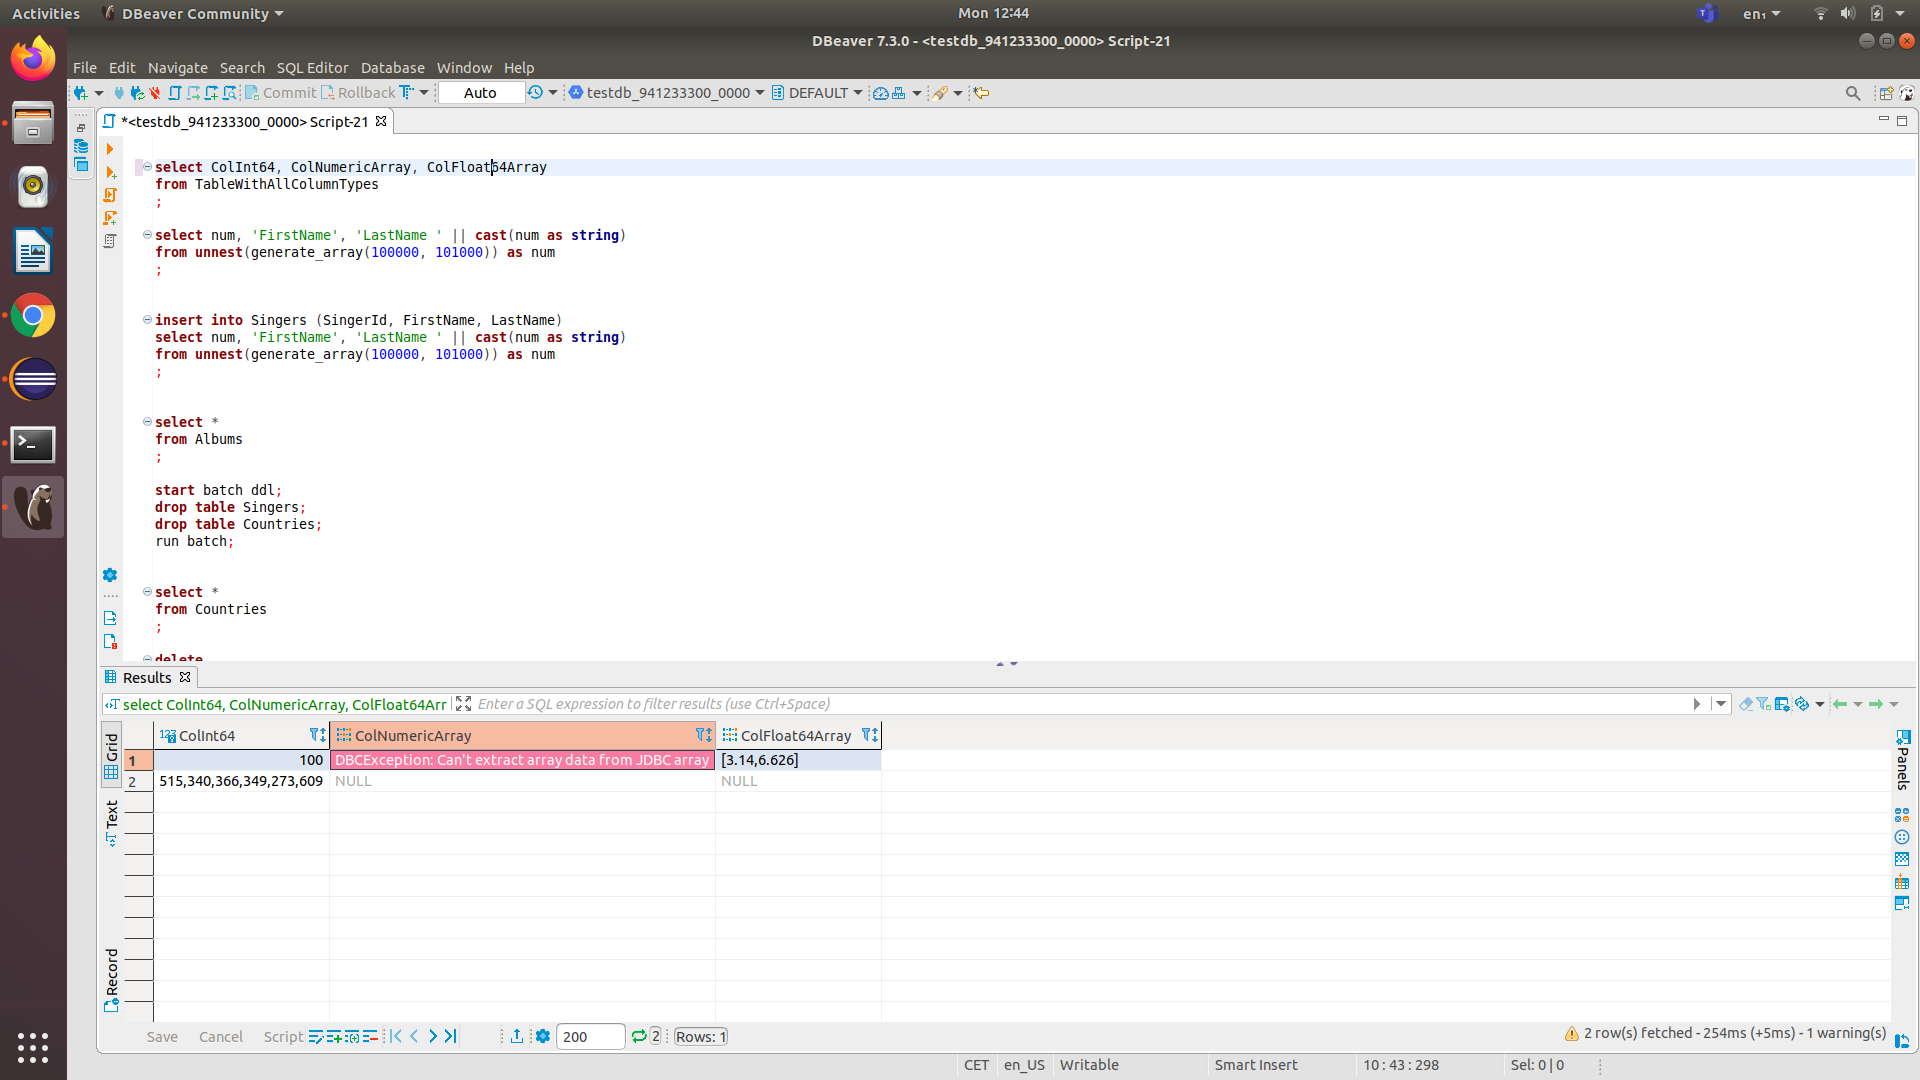Select the Results tab
The height and width of the screenshot is (1080, 1920).
point(147,677)
